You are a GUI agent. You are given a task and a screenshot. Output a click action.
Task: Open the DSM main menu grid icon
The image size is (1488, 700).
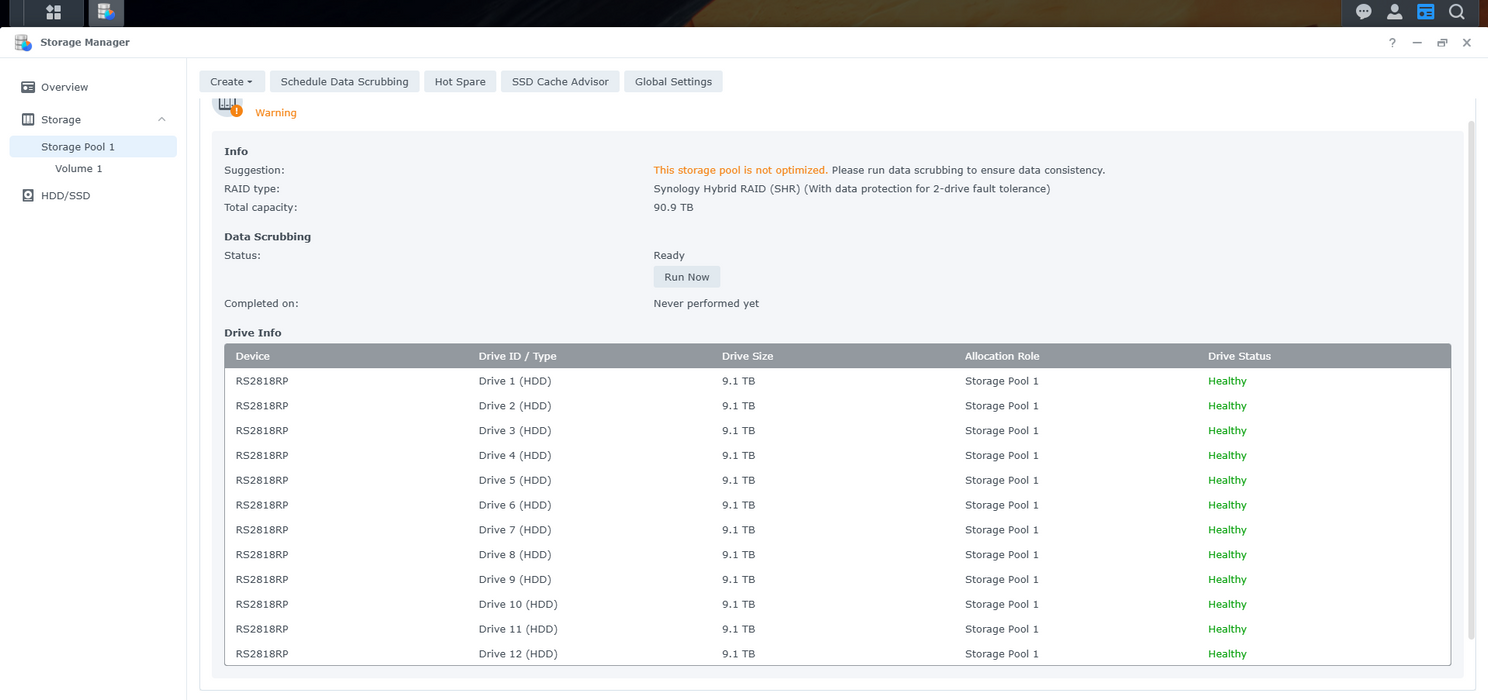click(53, 13)
